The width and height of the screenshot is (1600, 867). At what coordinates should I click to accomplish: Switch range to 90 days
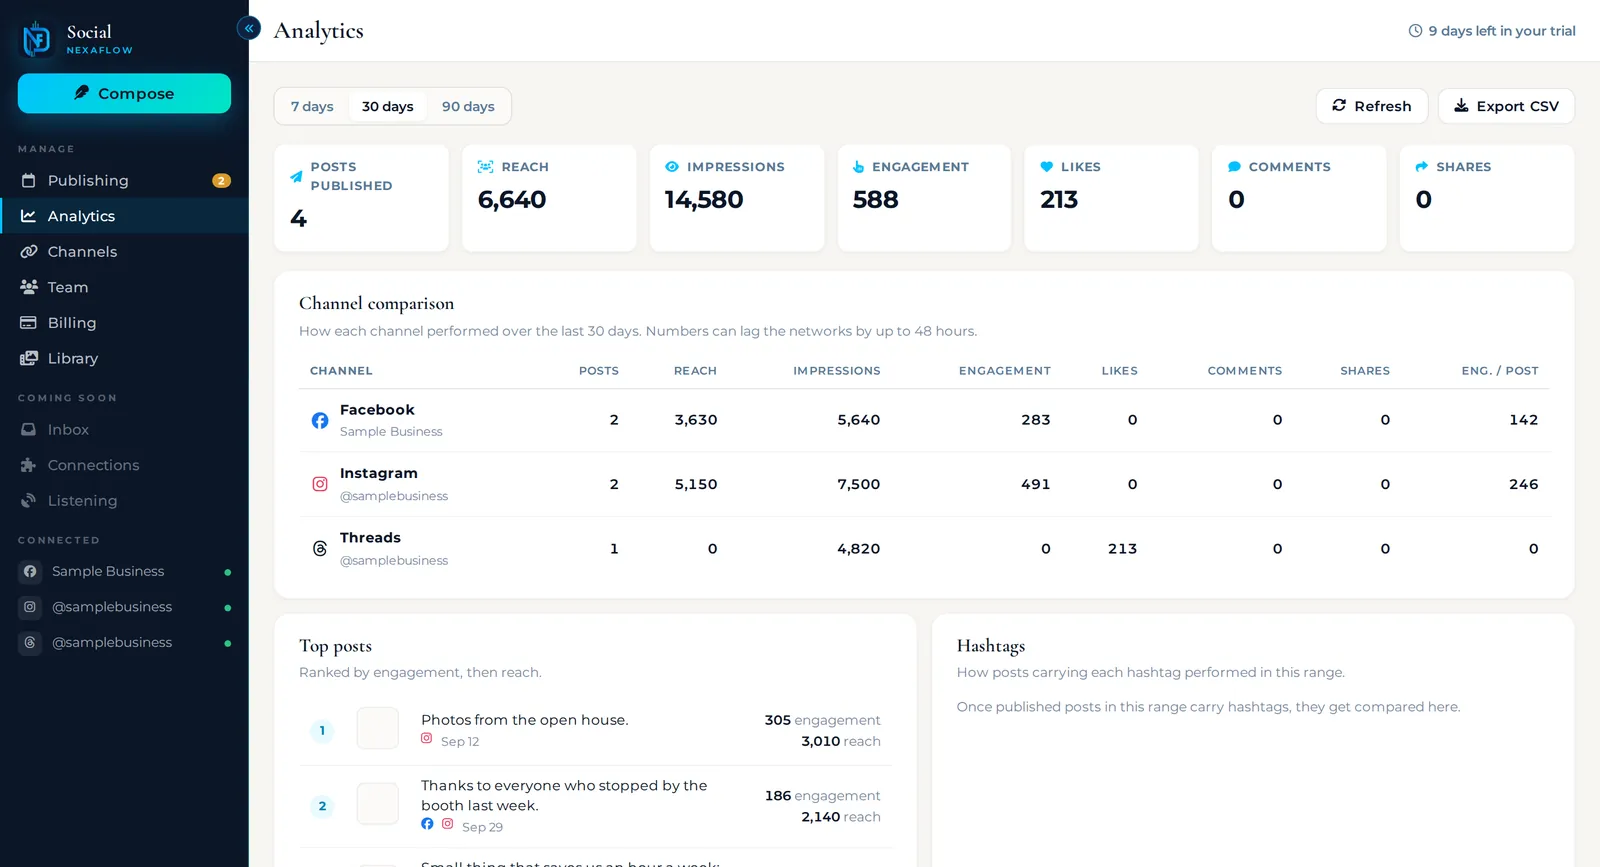468,106
